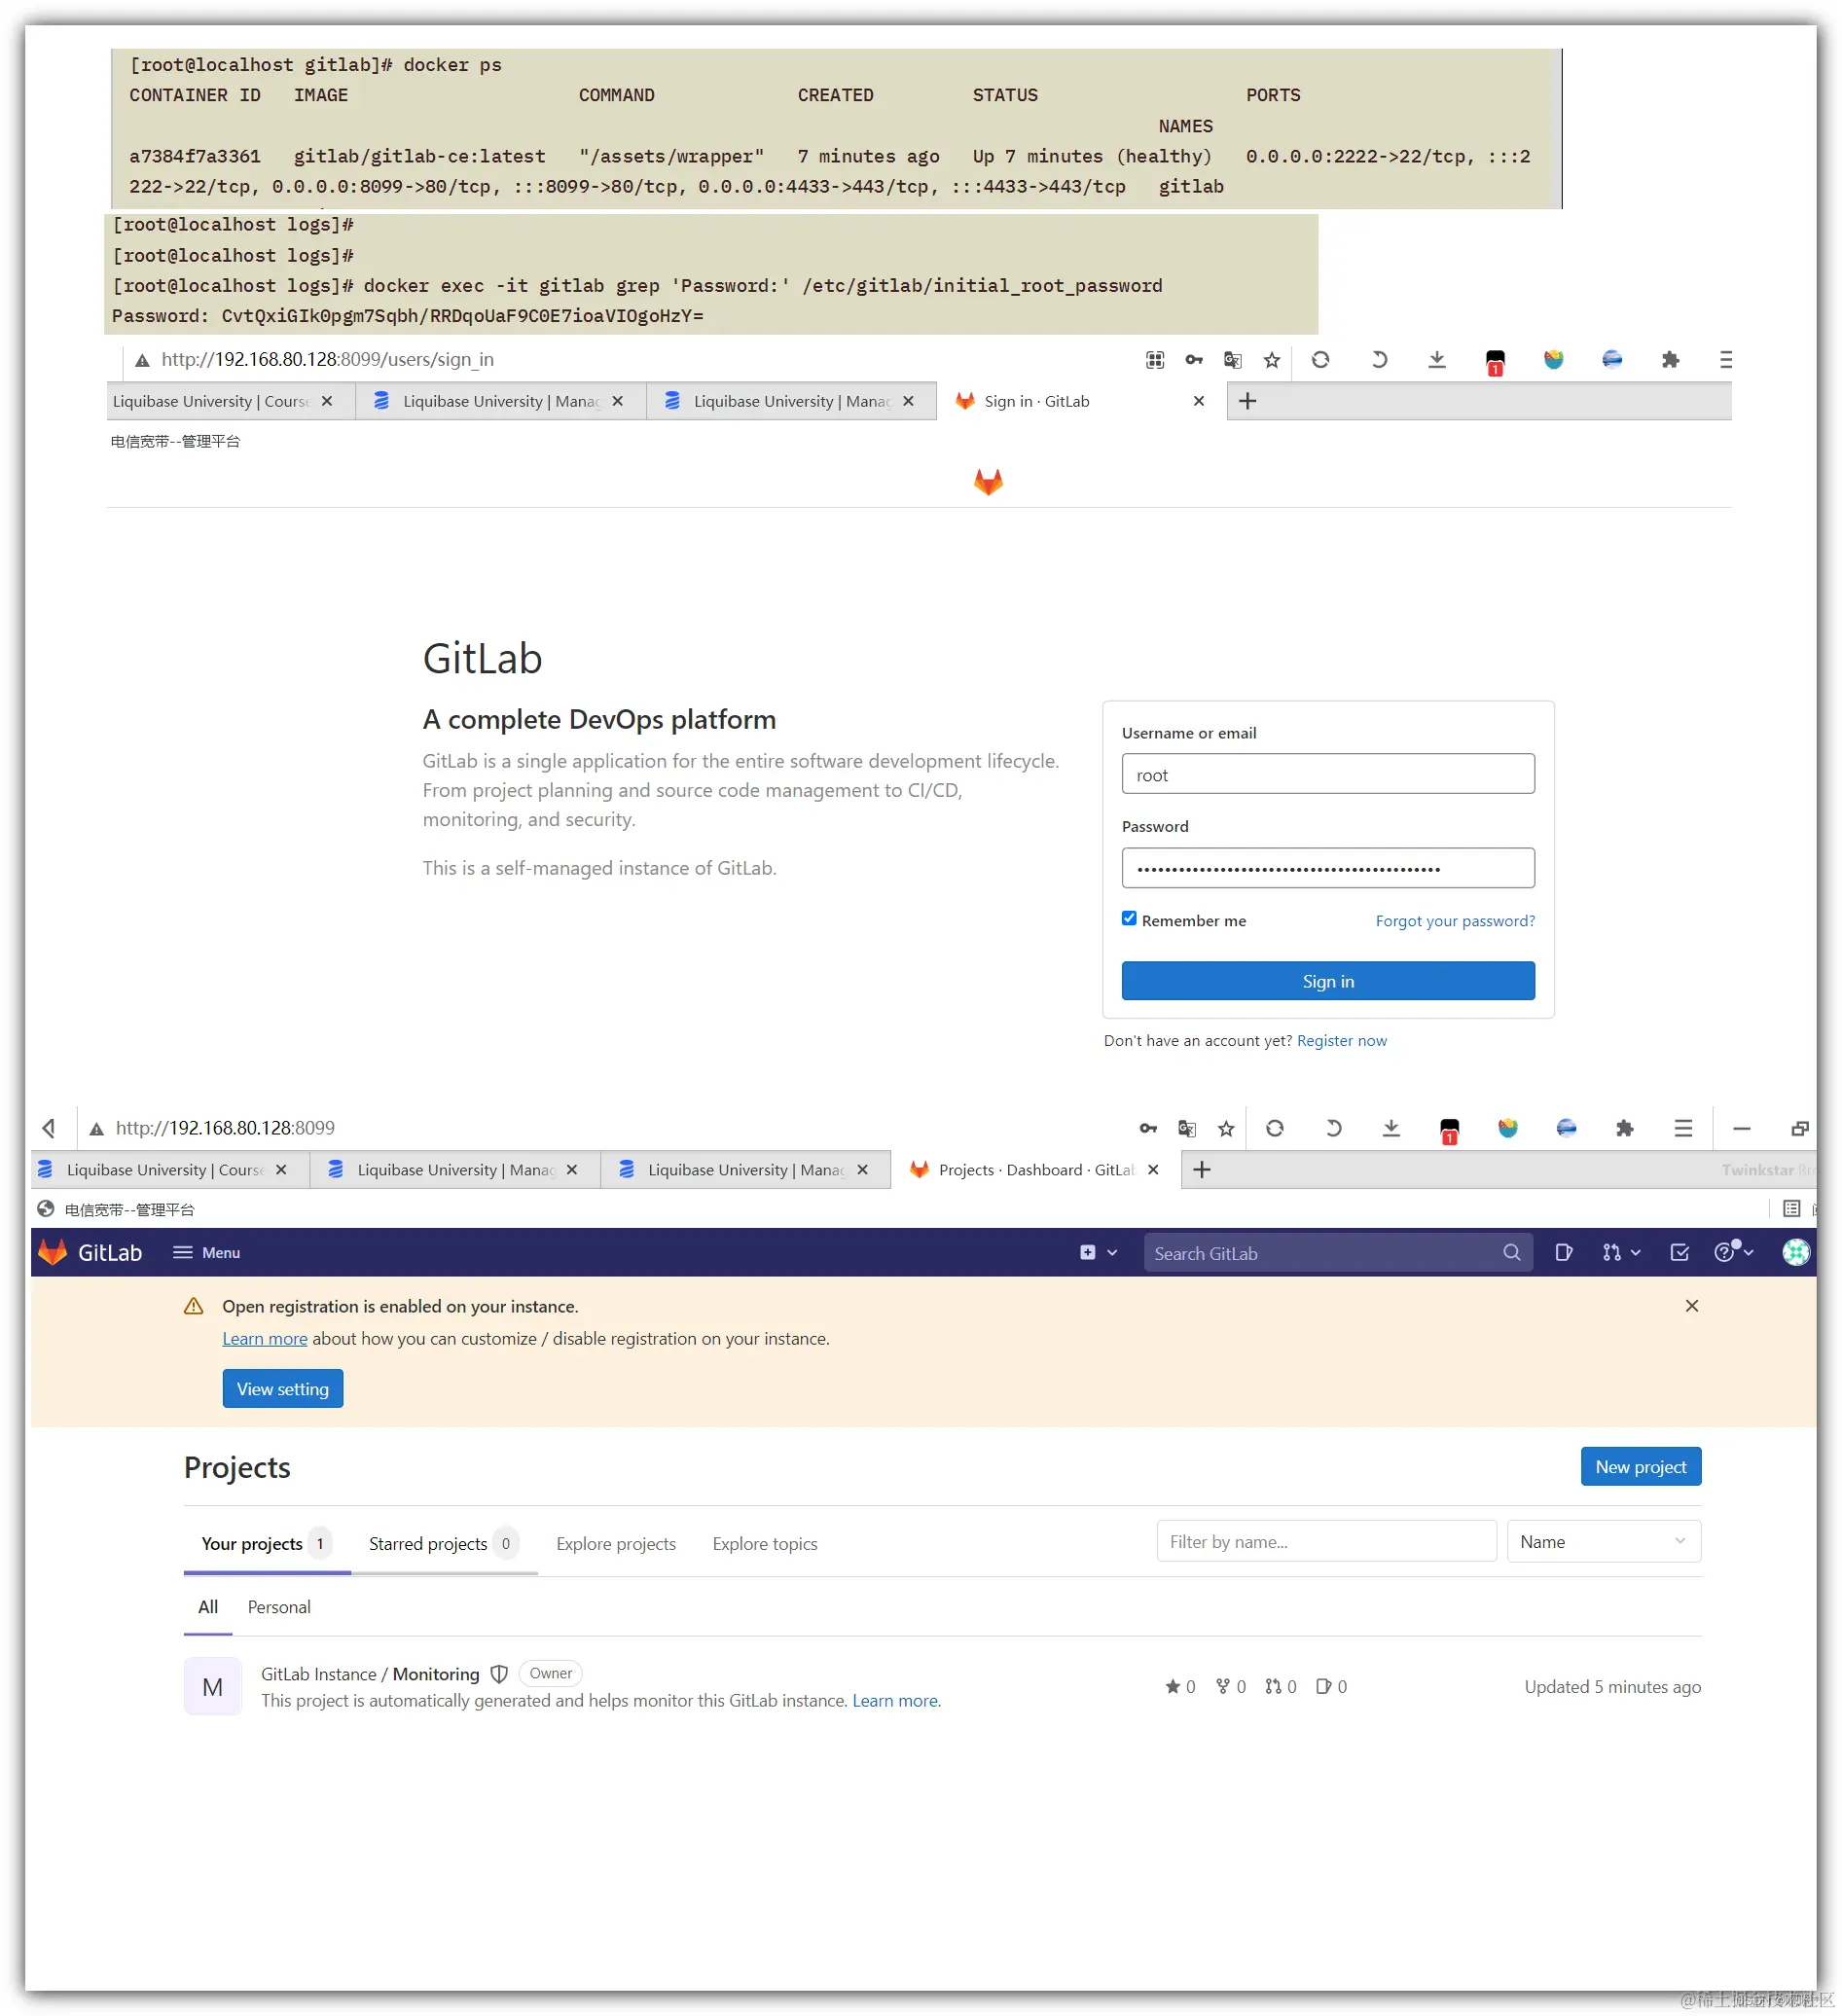1842x2016 pixels.
Task: Close the Projects · Dashboard browser tab
Action: 1153,1170
